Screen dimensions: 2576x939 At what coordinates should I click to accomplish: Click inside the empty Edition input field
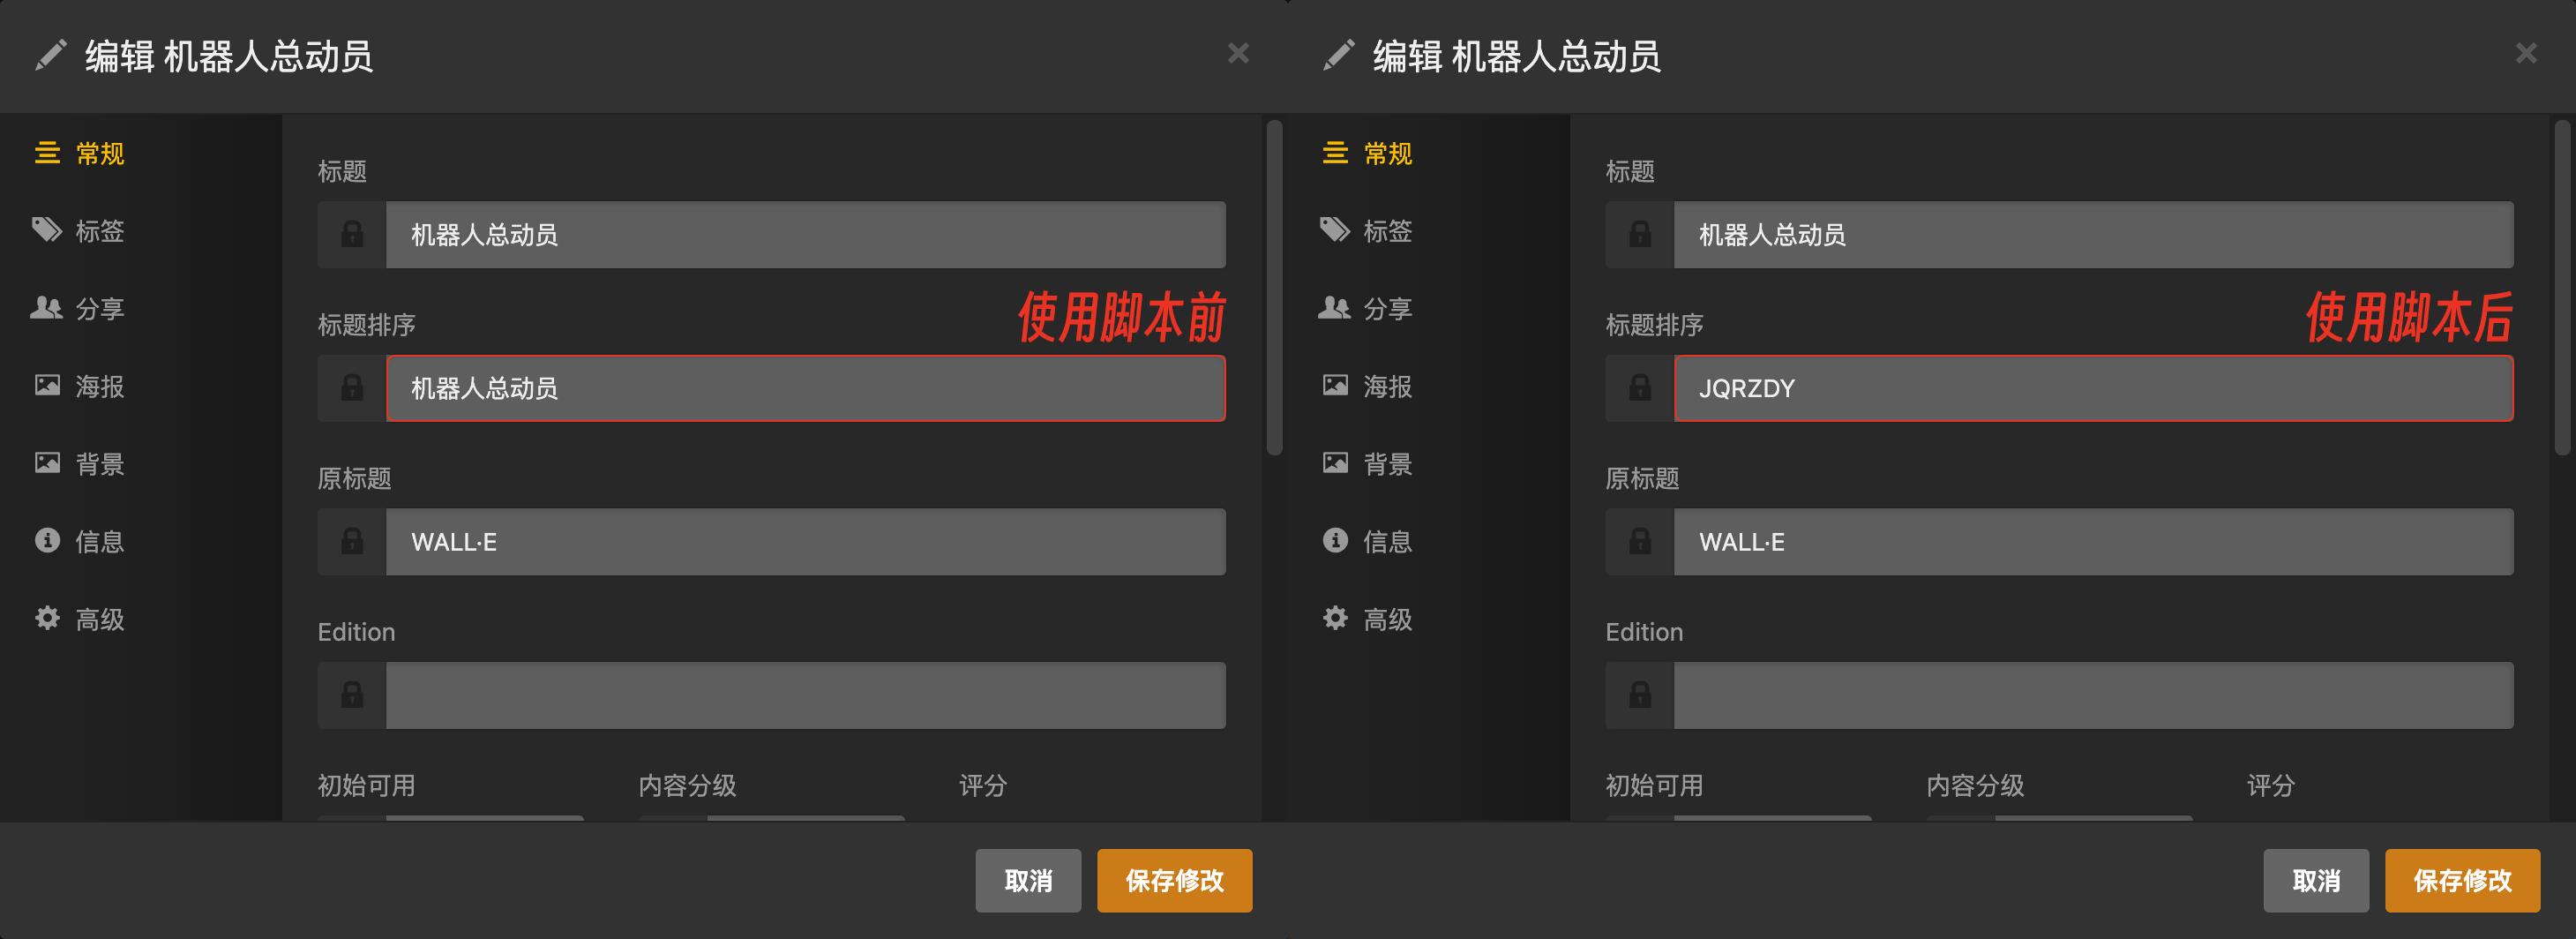(805, 695)
